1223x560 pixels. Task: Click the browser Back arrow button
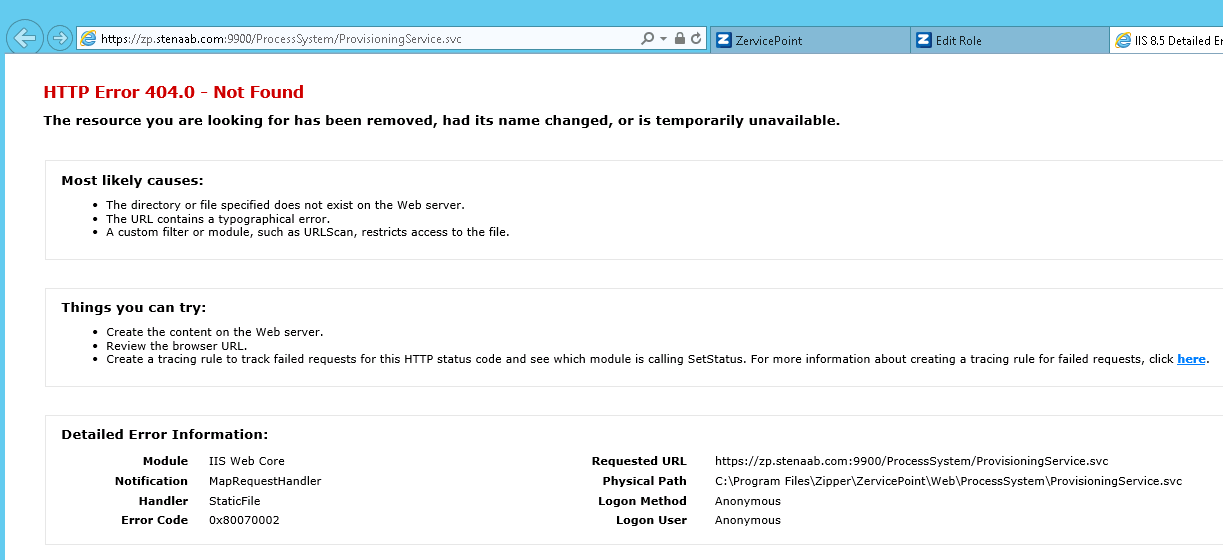pos(25,38)
